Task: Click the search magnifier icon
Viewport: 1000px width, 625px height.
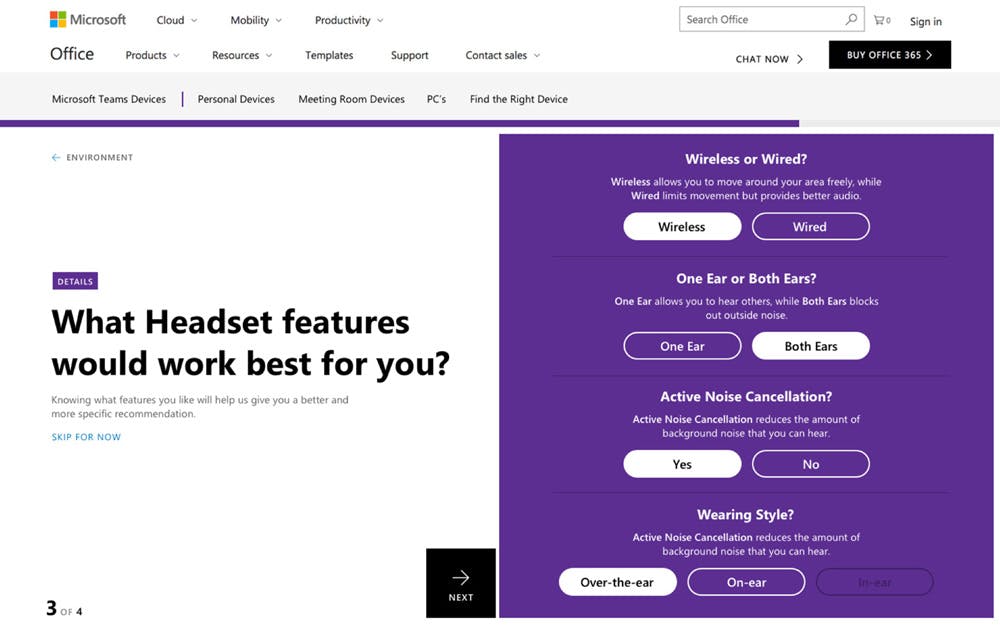Action: coord(851,19)
